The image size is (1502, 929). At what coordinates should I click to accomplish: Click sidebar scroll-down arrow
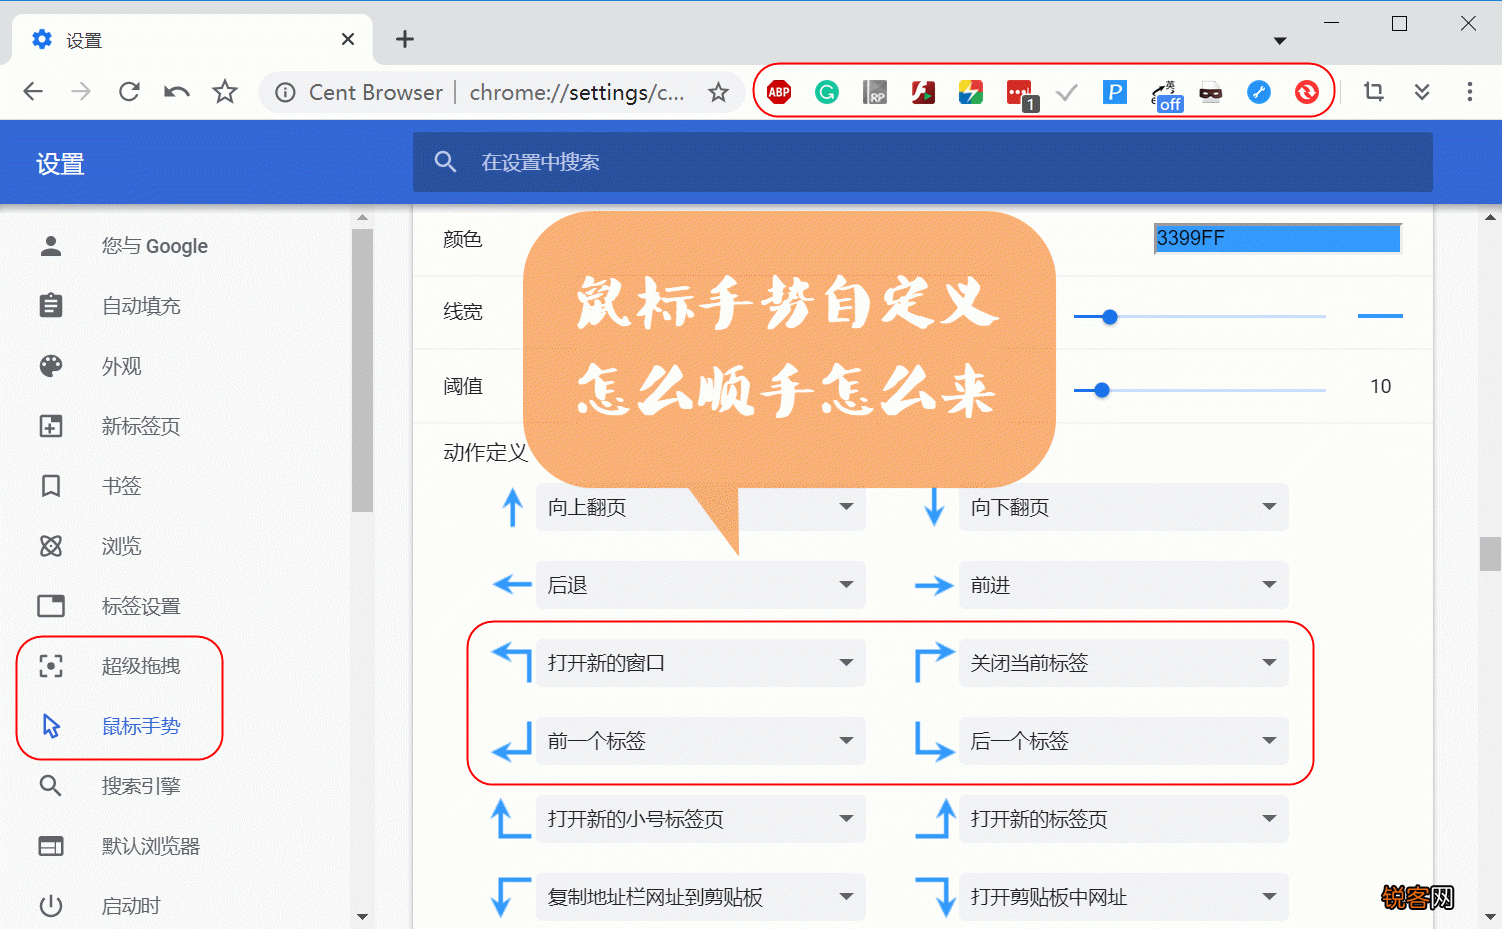362,916
